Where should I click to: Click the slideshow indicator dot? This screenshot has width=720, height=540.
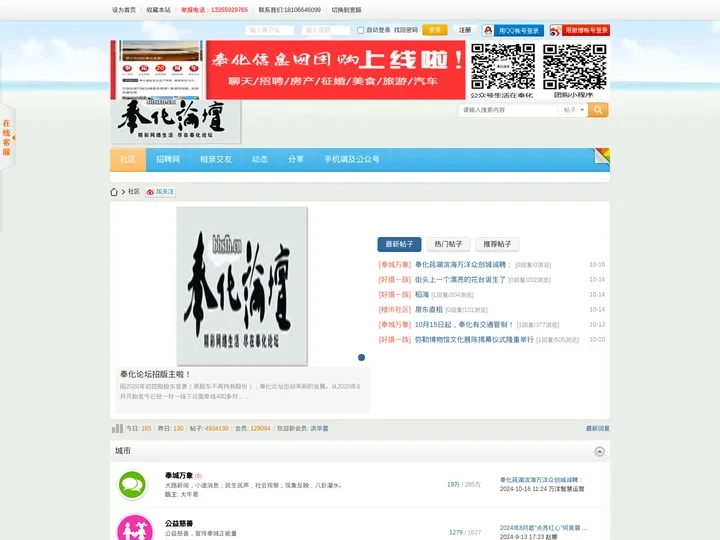pyautogui.click(x=361, y=357)
